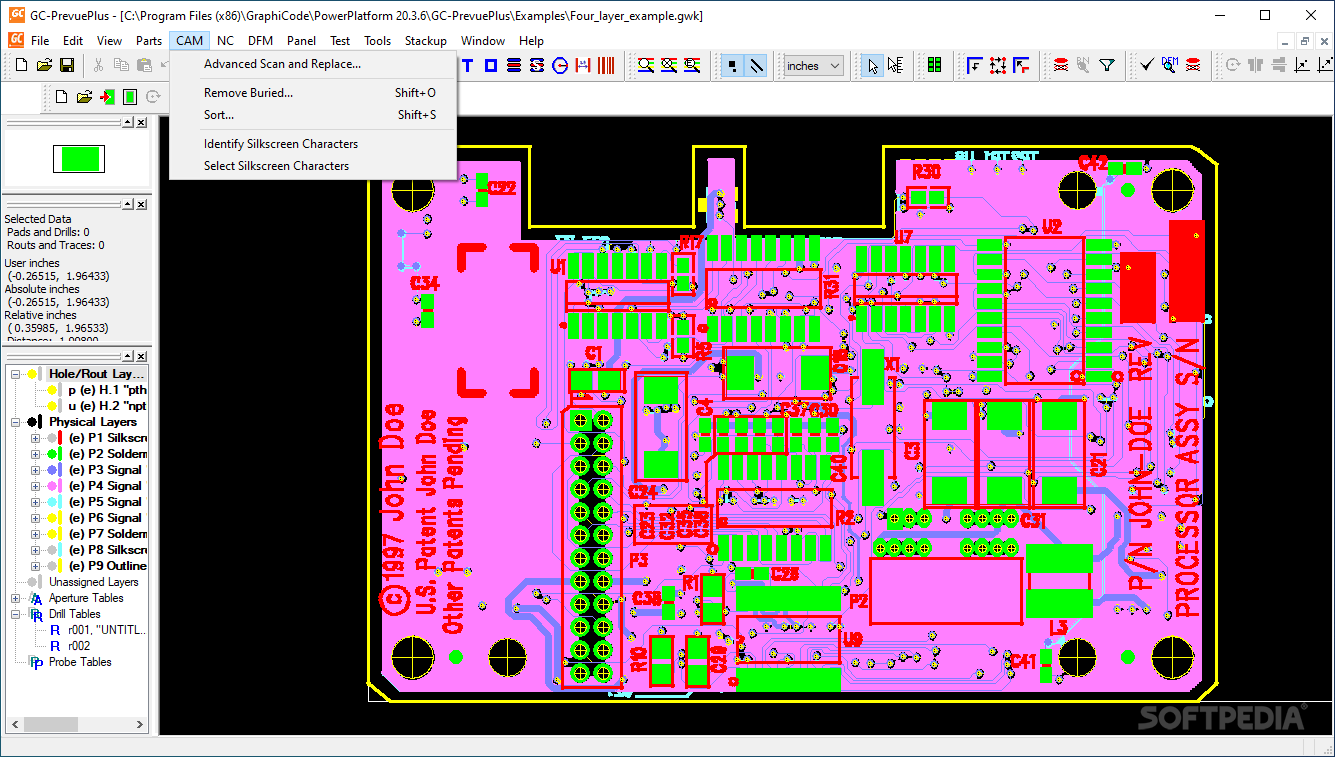Click the open folder icon in second toolbar
This screenshot has width=1335, height=757.
84,97
